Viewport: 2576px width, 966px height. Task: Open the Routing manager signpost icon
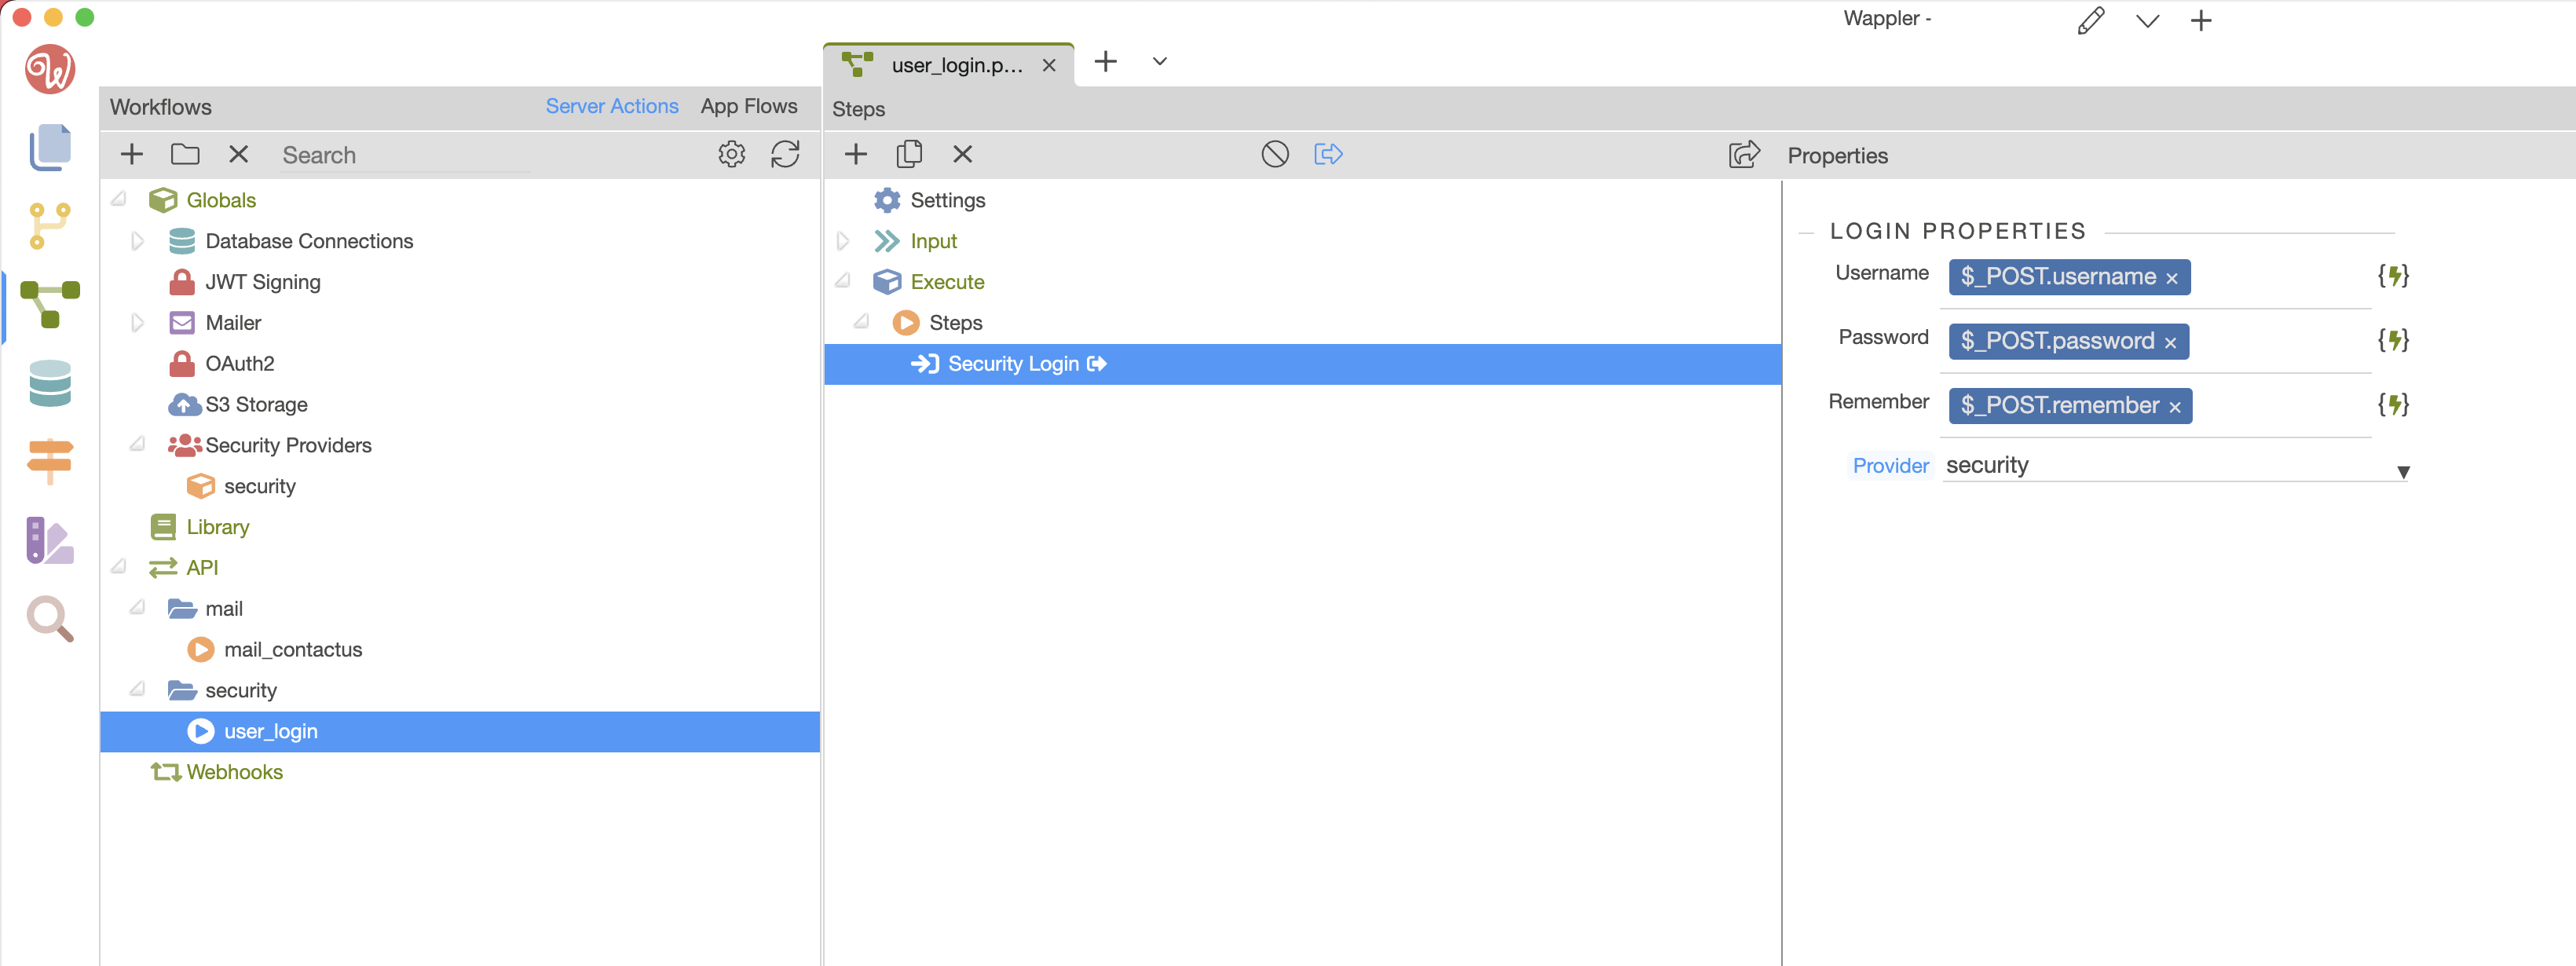(x=50, y=461)
